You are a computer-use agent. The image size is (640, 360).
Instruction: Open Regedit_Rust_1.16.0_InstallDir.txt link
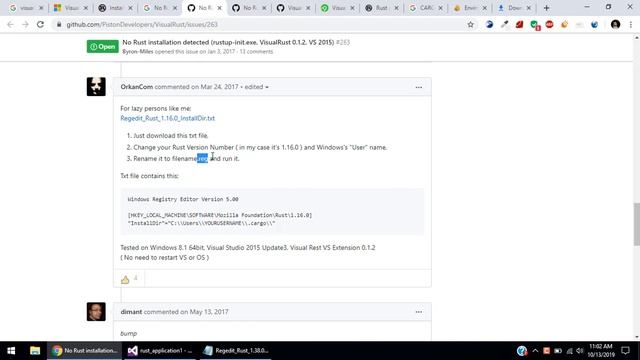pyautogui.click(x=167, y=118)
